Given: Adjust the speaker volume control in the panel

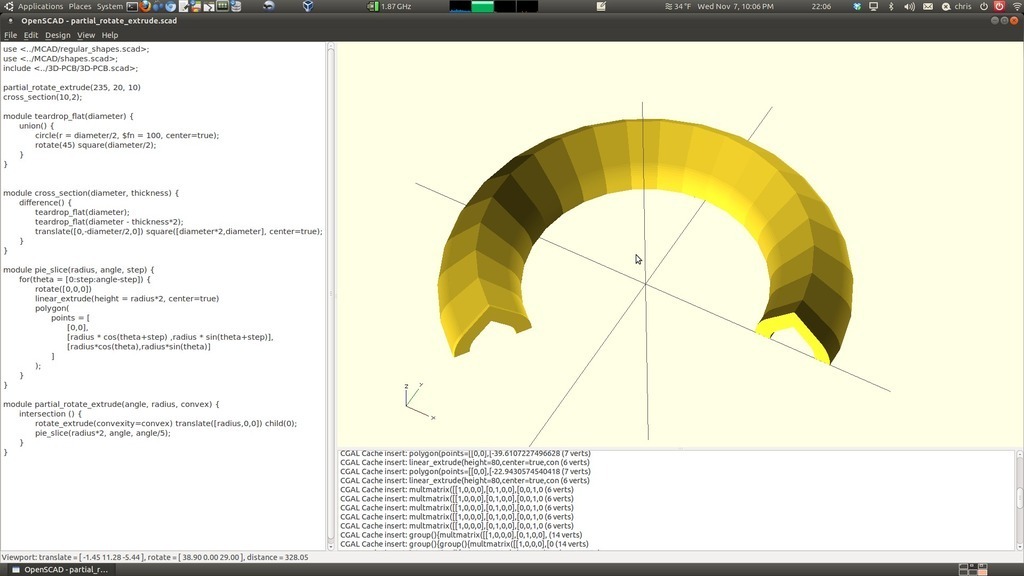Looking at the screenshot, I should 910,7.
